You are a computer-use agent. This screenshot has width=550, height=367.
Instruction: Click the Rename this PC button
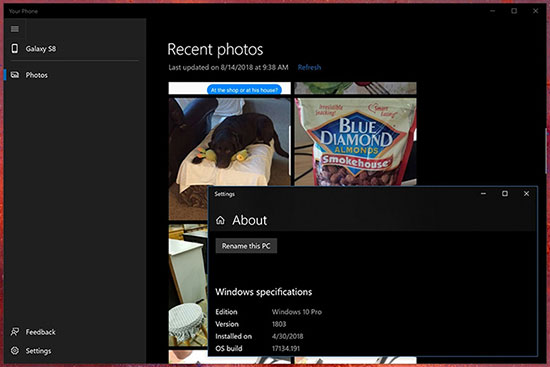(246, 246)
